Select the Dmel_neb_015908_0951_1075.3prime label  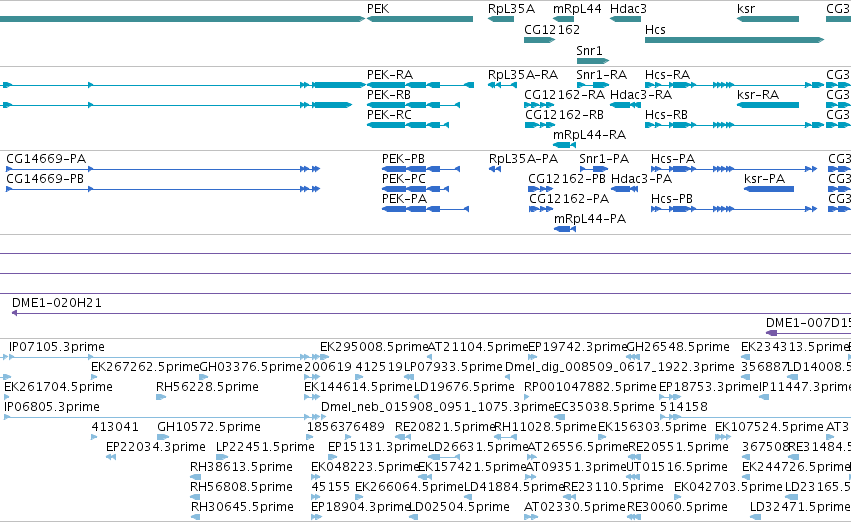pos(437,407)
